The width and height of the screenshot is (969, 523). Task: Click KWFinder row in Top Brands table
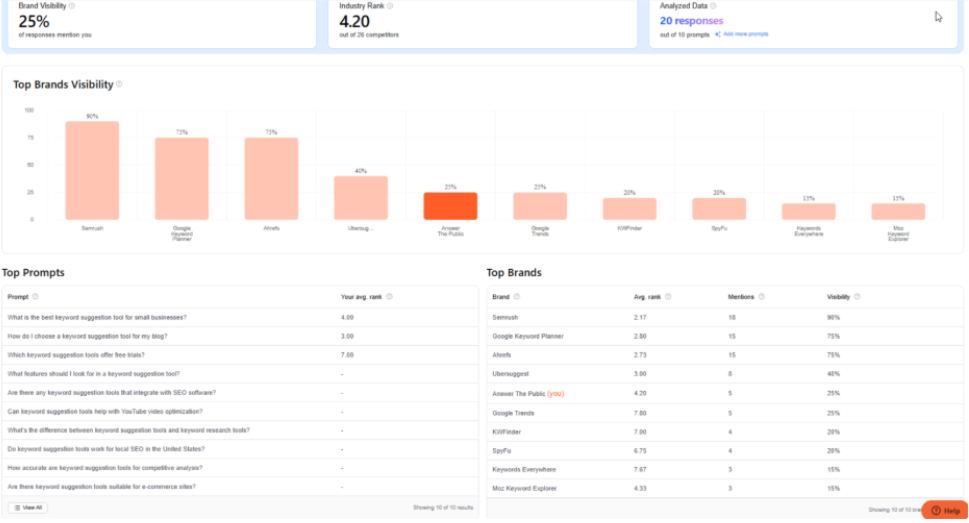725,432
